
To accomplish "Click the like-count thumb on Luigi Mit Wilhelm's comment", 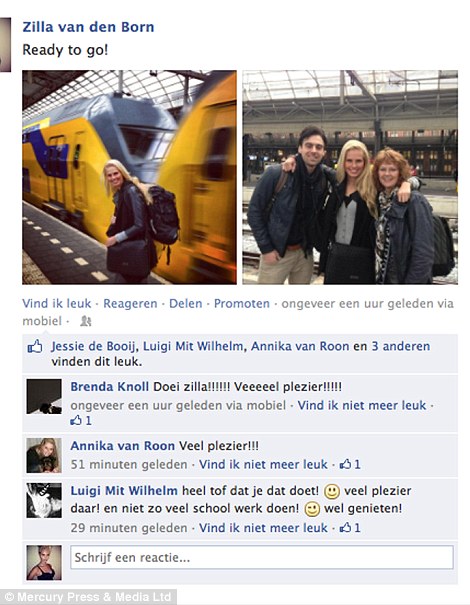I will coord(345,527).
